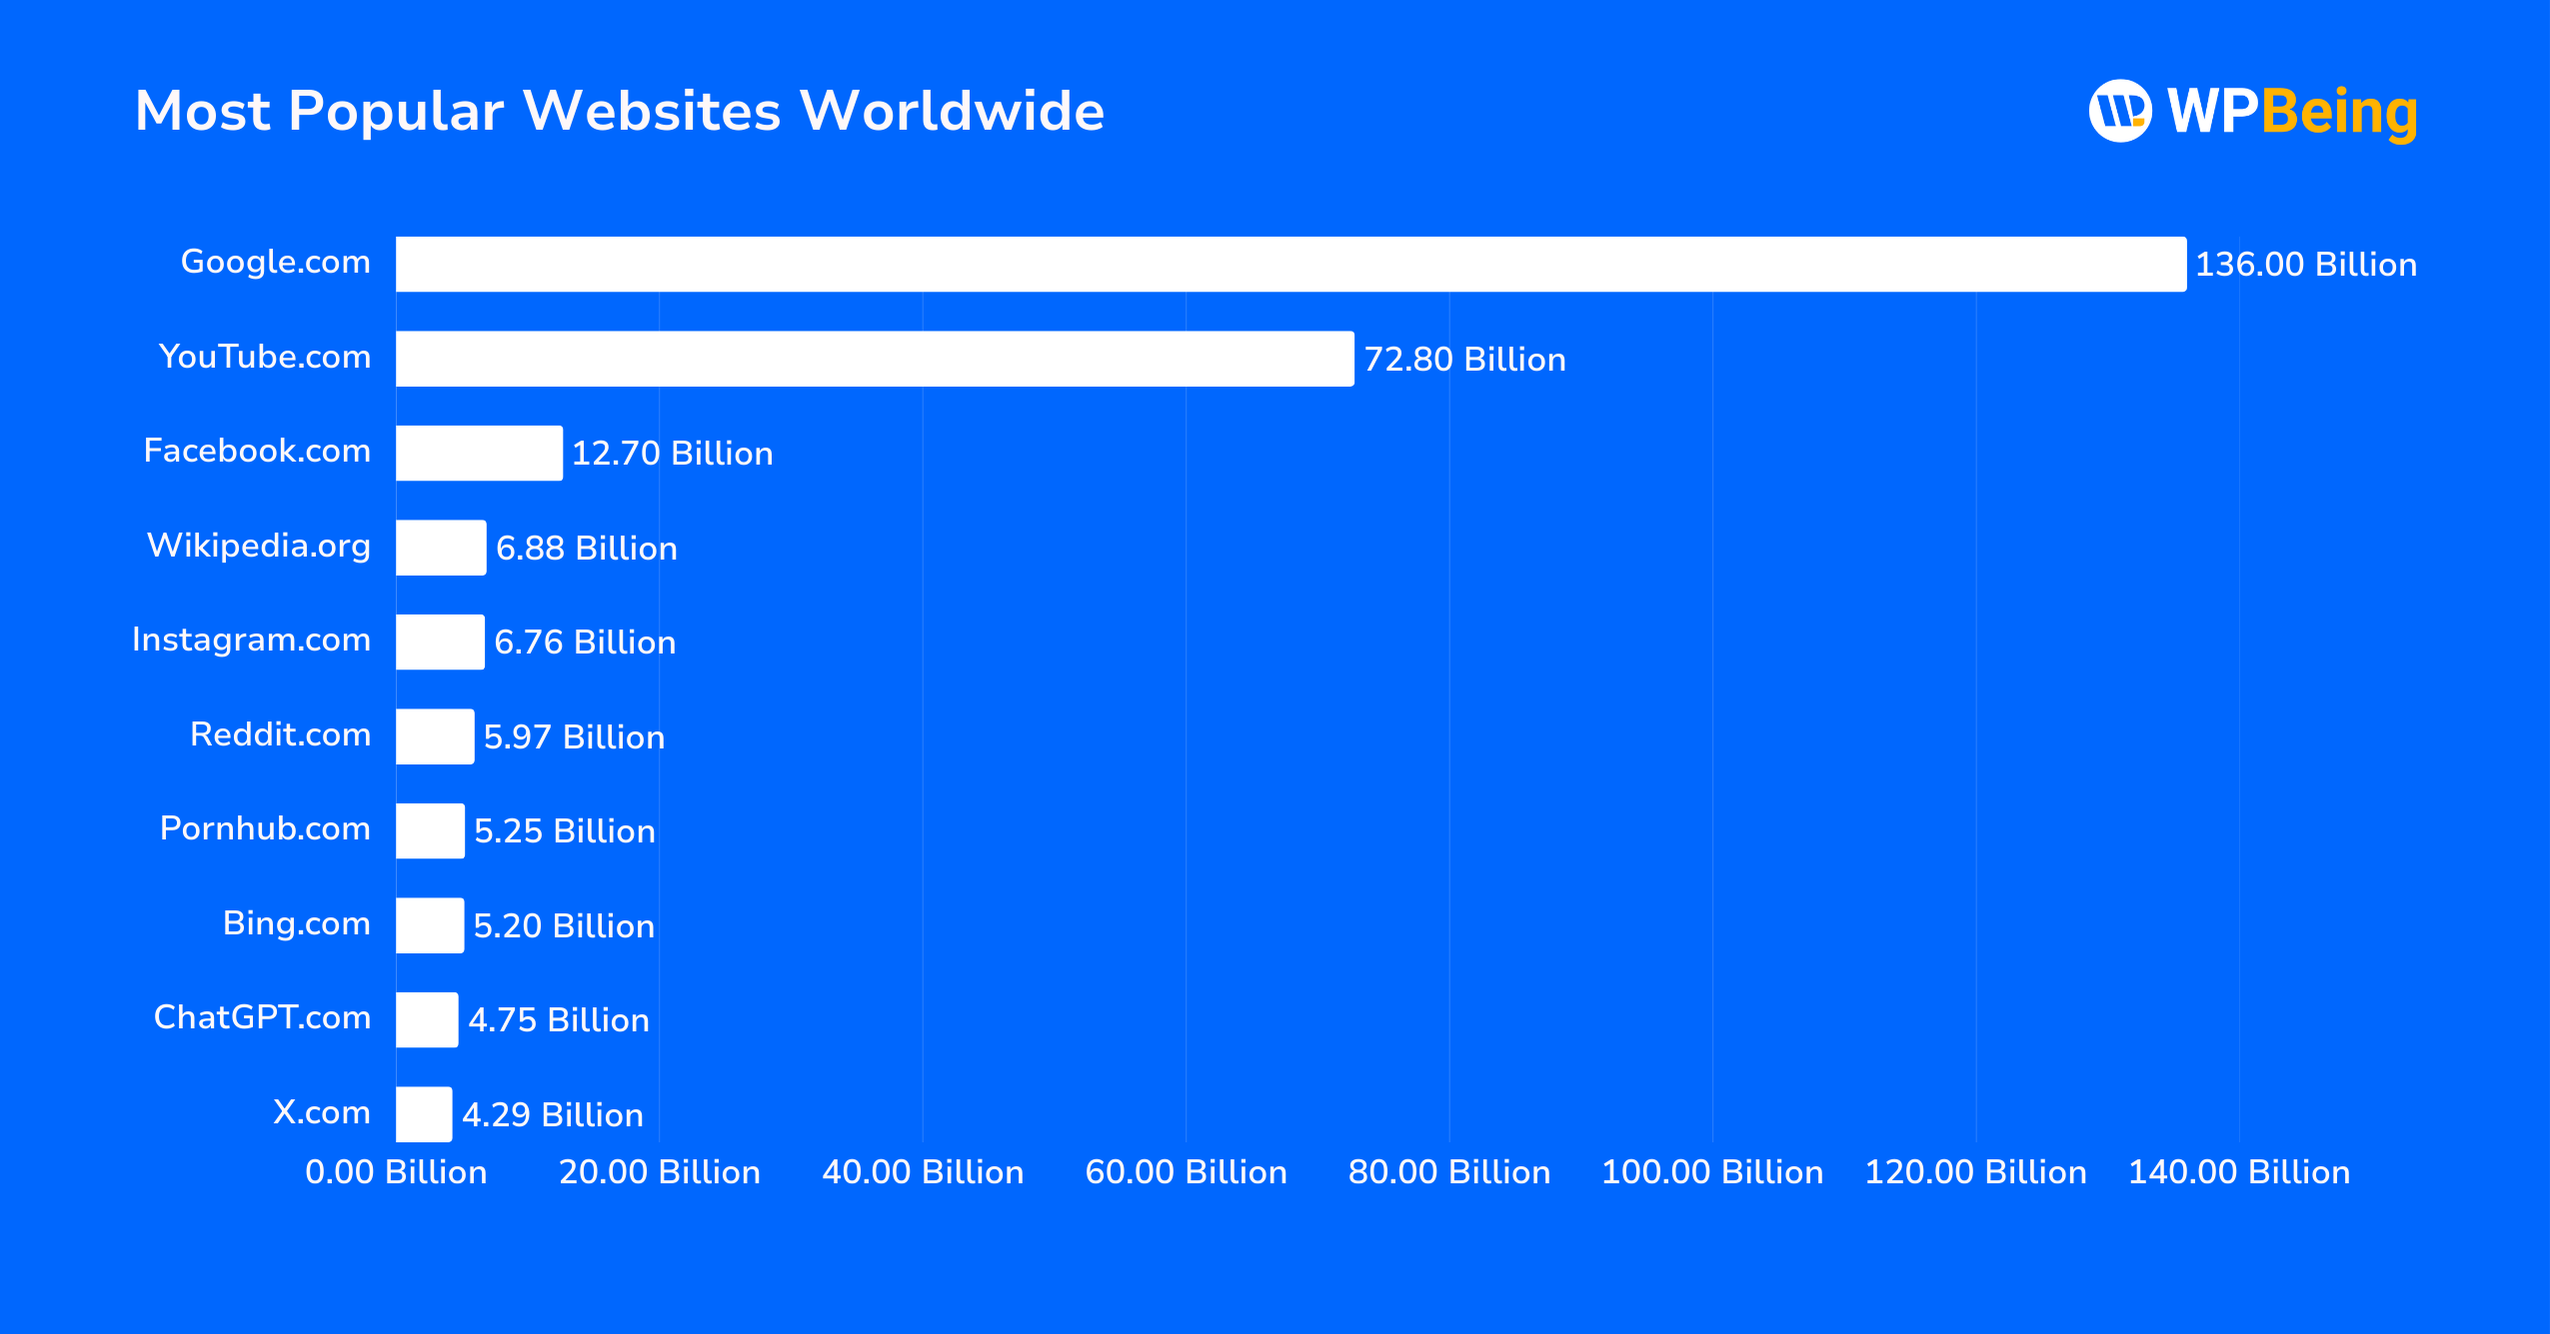Viewport: 2550px width, 1334px height.
Task: Click the YouTube.com bar
Action: click(x=875, y=359)
